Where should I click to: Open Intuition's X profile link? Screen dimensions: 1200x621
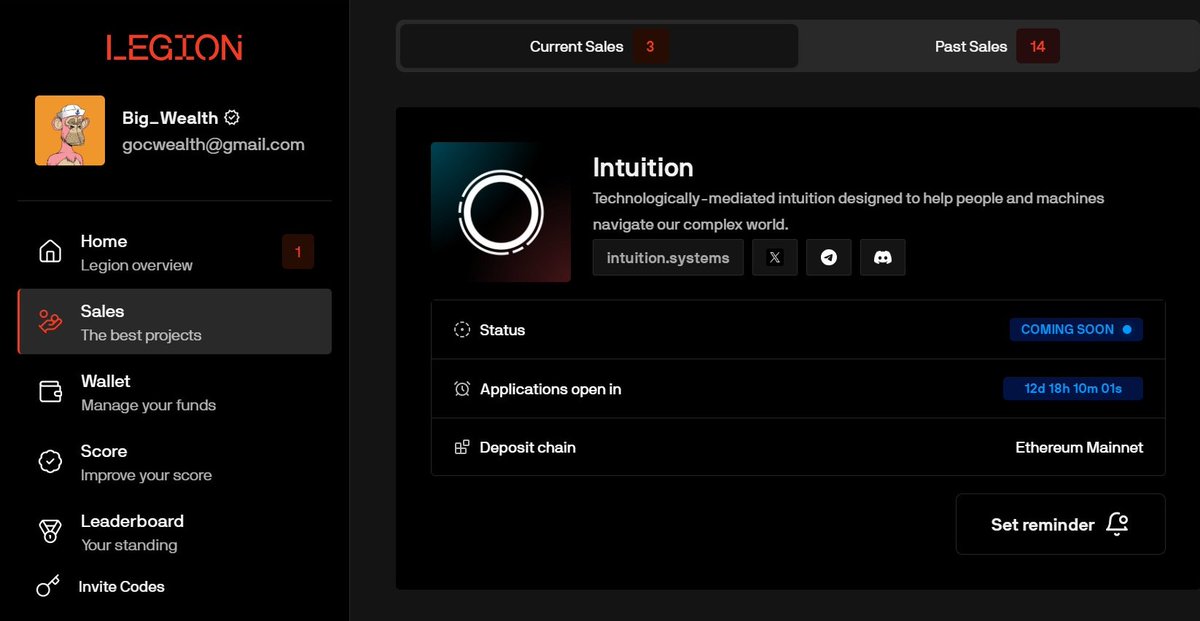pyautogui.click(x=775, y=257)
